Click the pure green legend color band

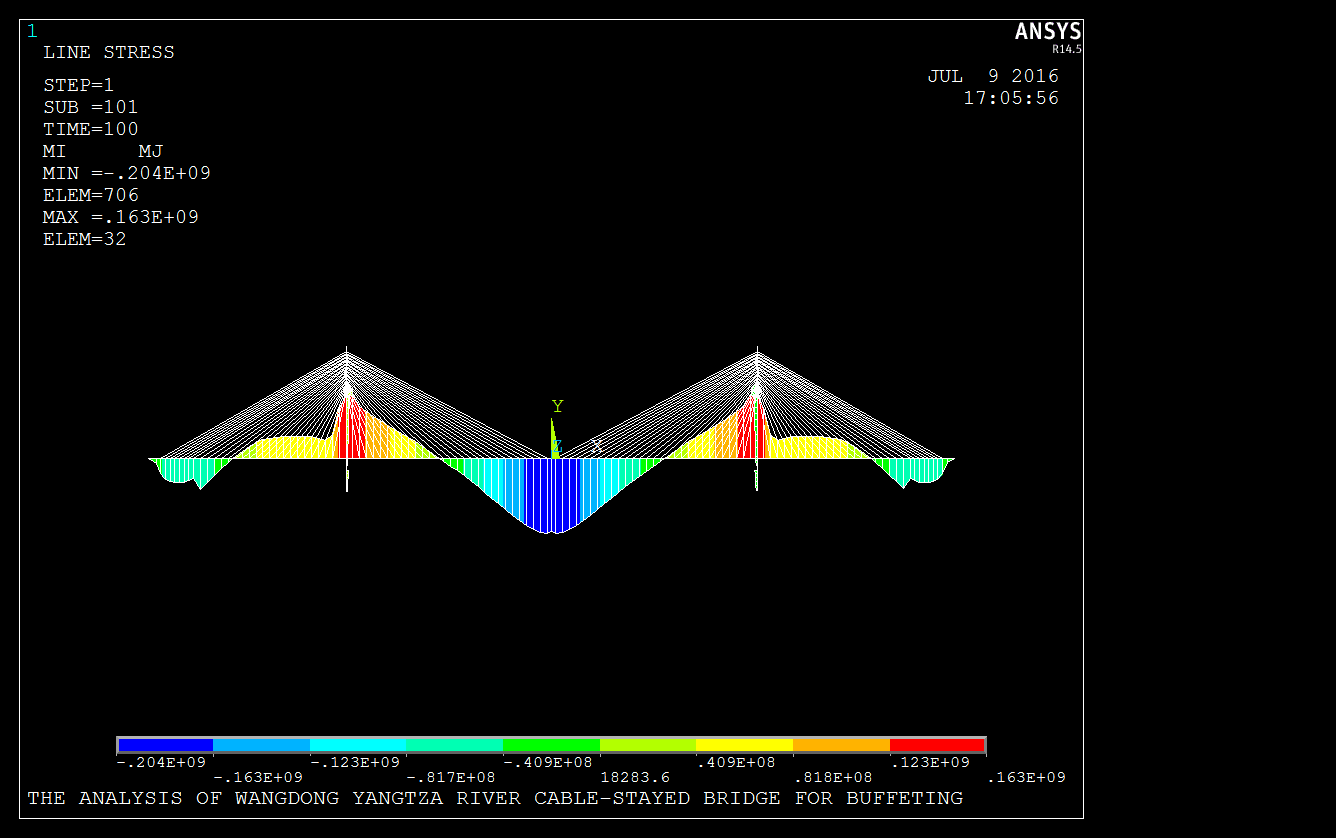point(551,745)
